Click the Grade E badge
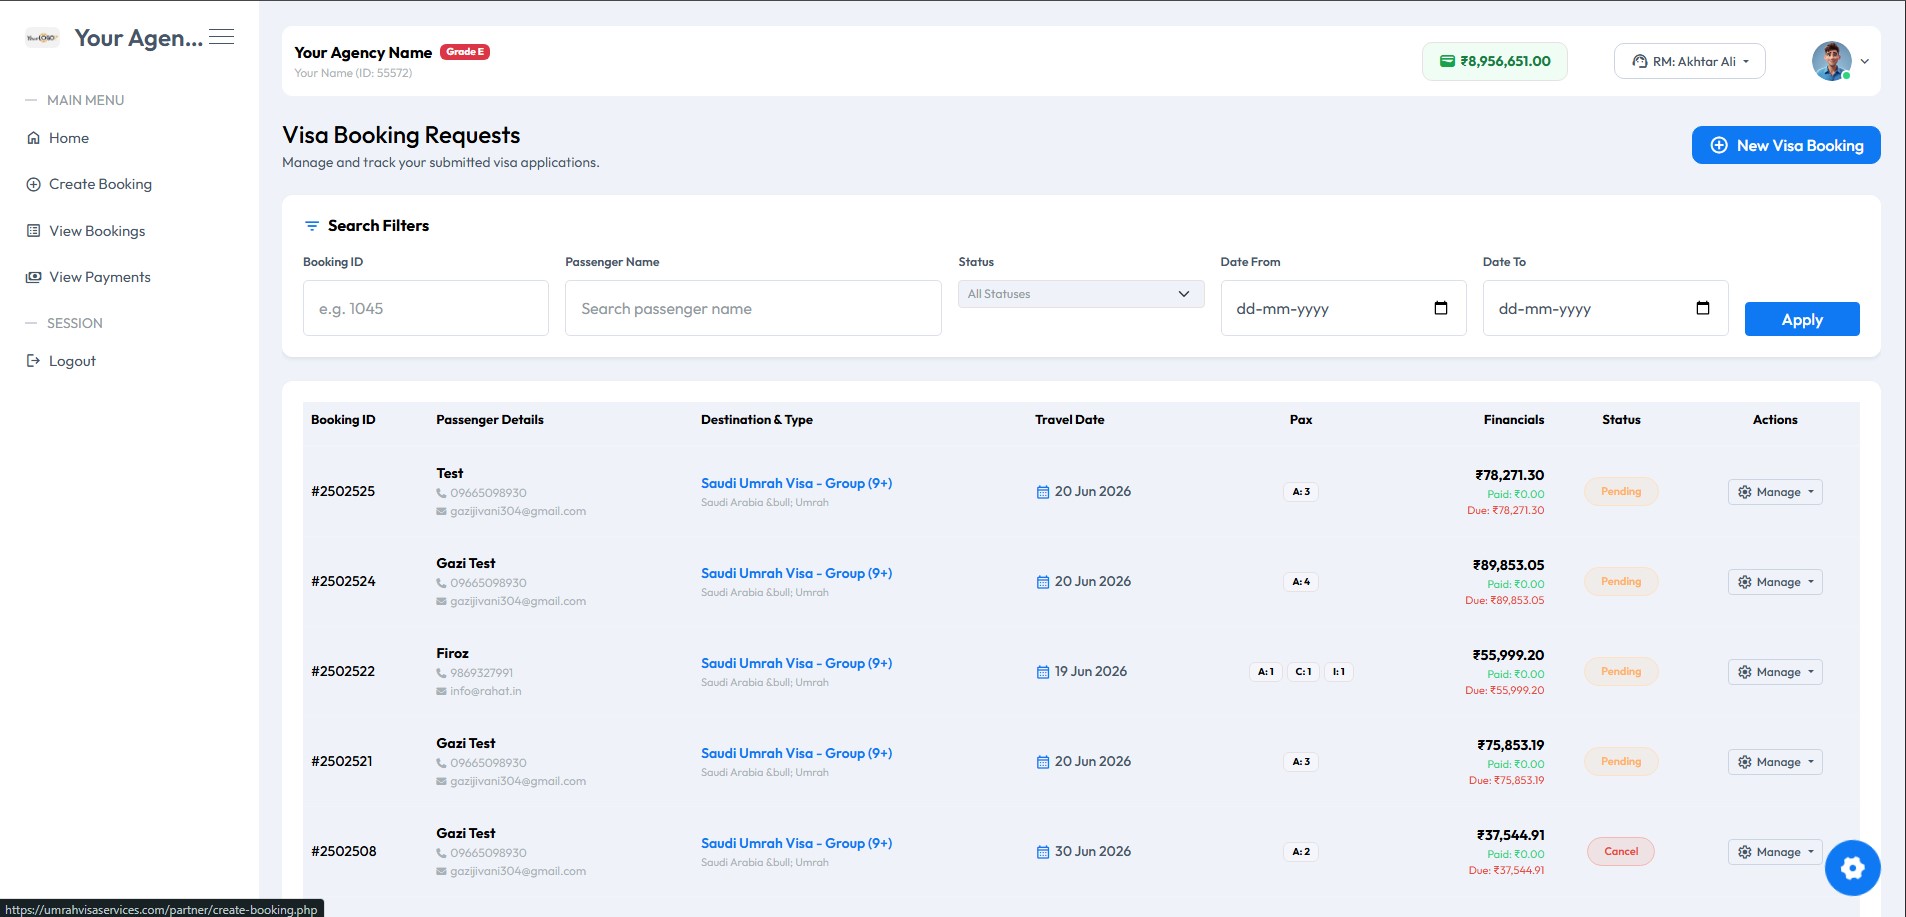1906x917 pixels. pyautogui.click(x=465, y=52)
